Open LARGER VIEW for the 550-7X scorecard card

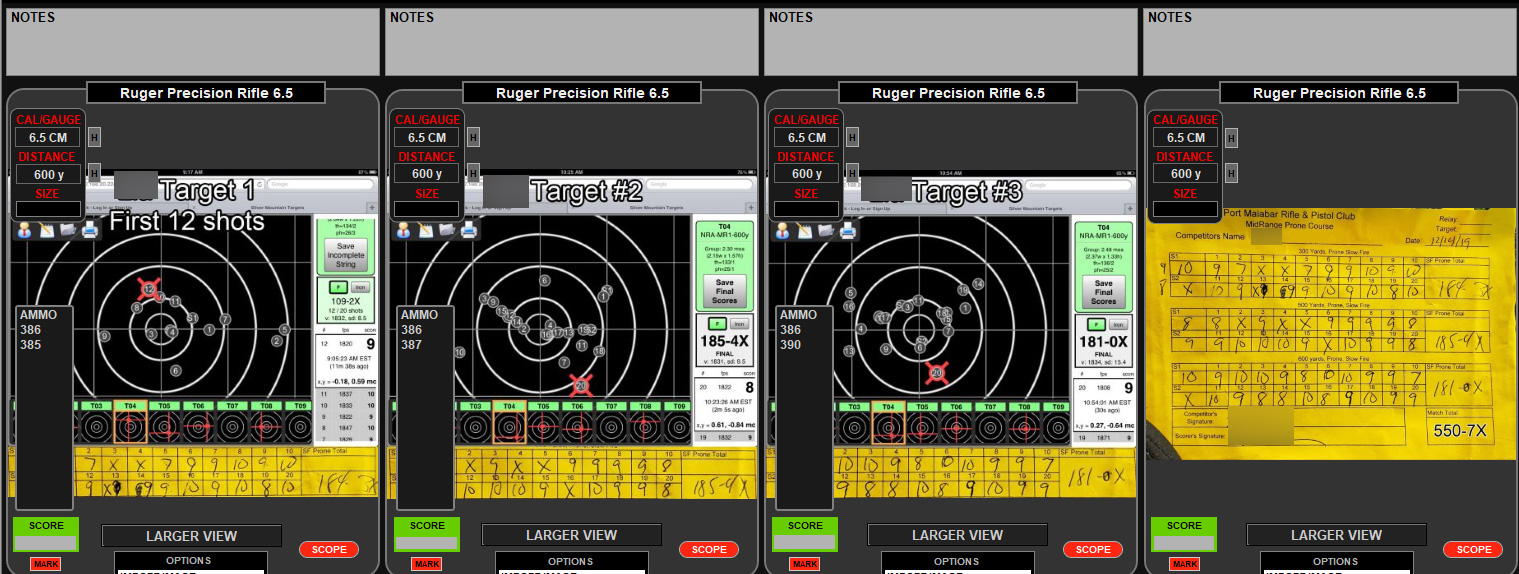[x=1336, y=535]
